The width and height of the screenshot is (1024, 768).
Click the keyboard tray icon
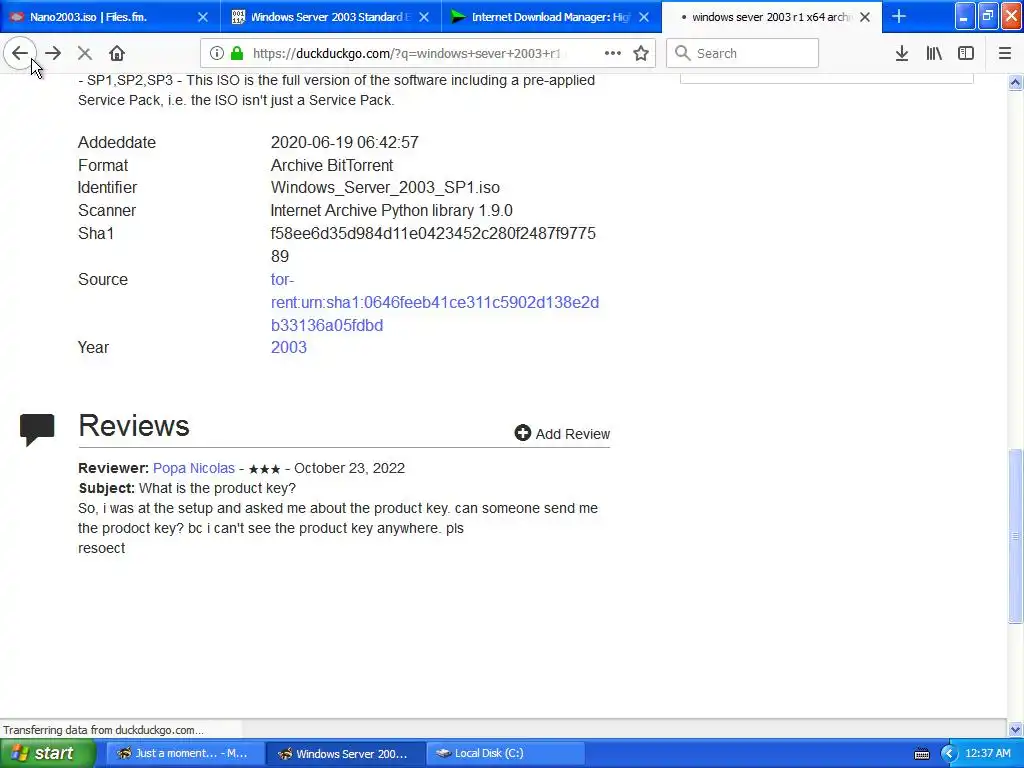[921, 754]
